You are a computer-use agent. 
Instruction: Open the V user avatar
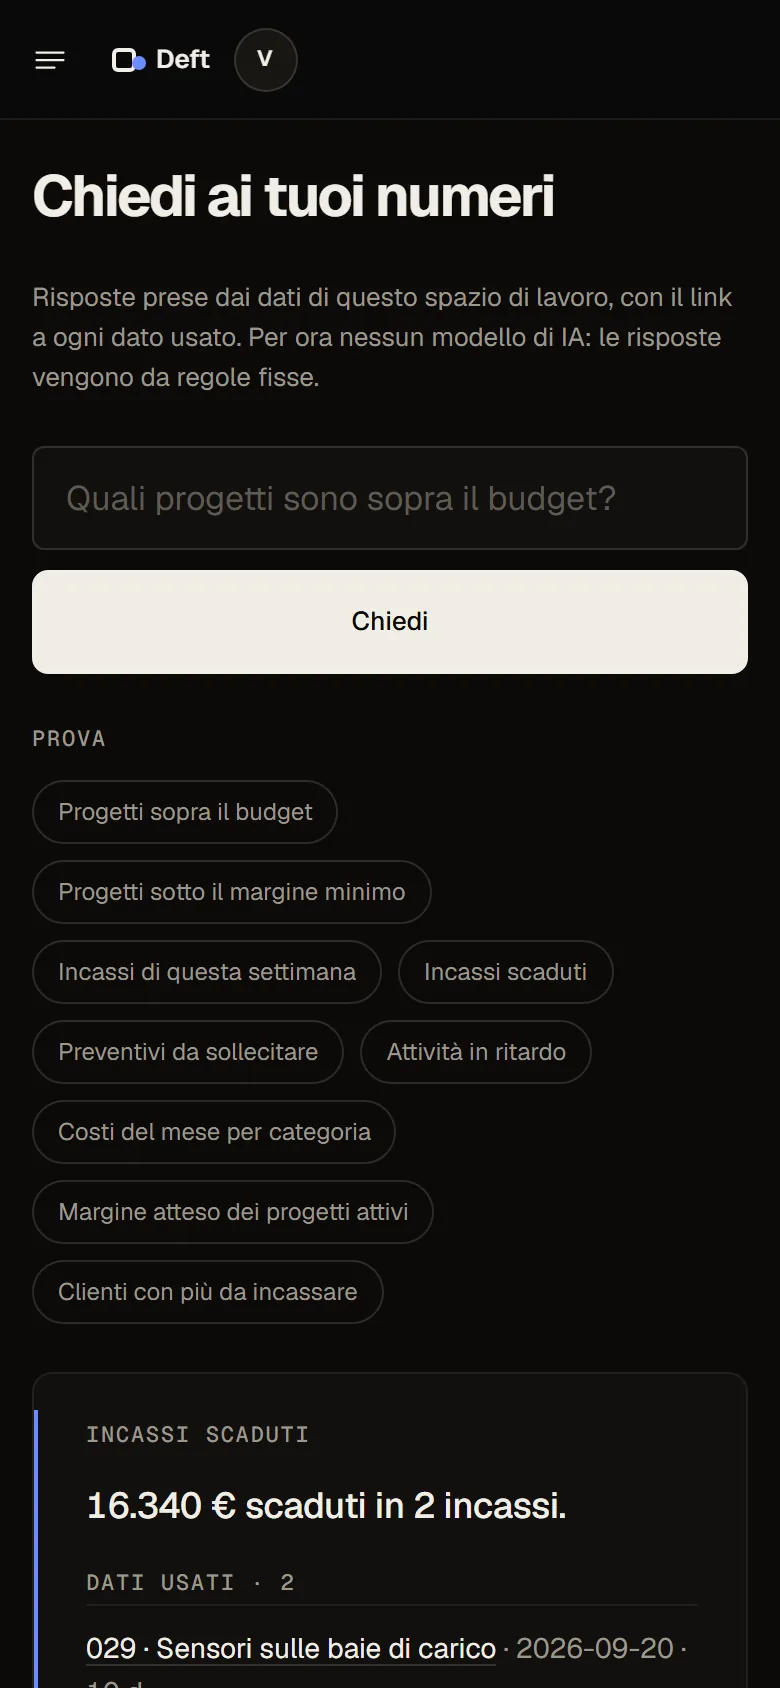point(265,60)
